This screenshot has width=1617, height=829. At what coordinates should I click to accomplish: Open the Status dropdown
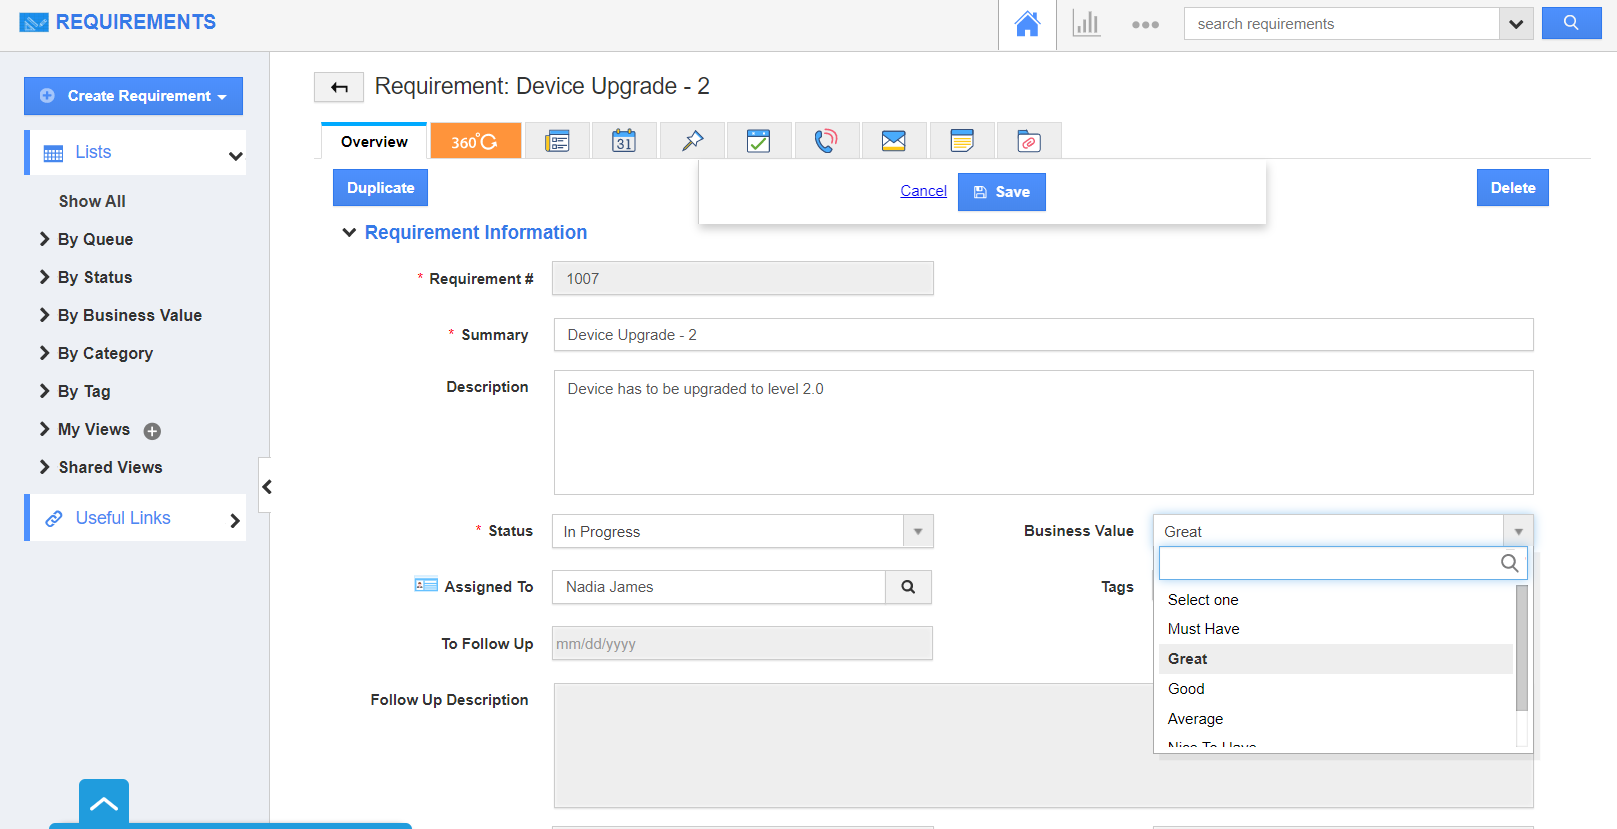[743, 531]
